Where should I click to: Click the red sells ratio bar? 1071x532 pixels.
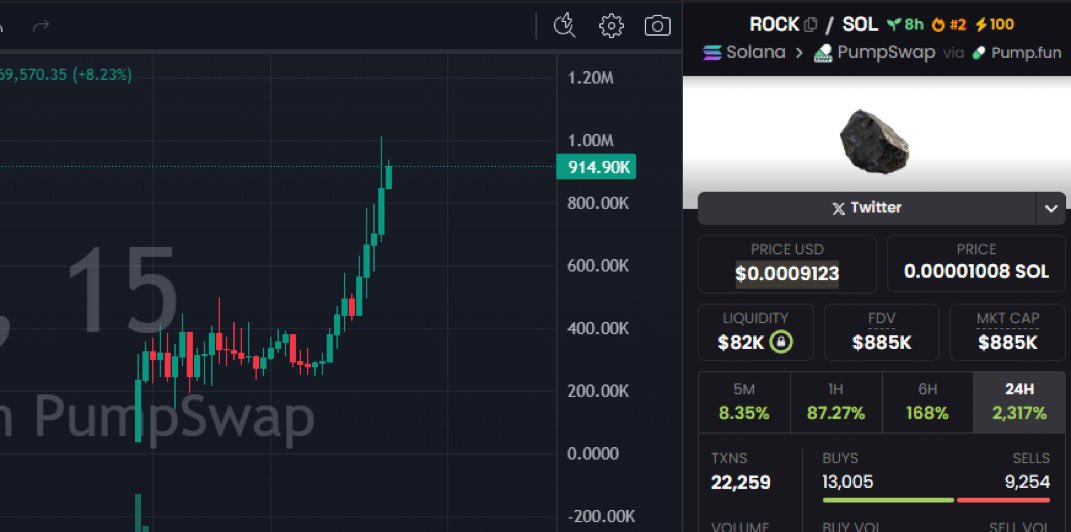coord(1003,501)
